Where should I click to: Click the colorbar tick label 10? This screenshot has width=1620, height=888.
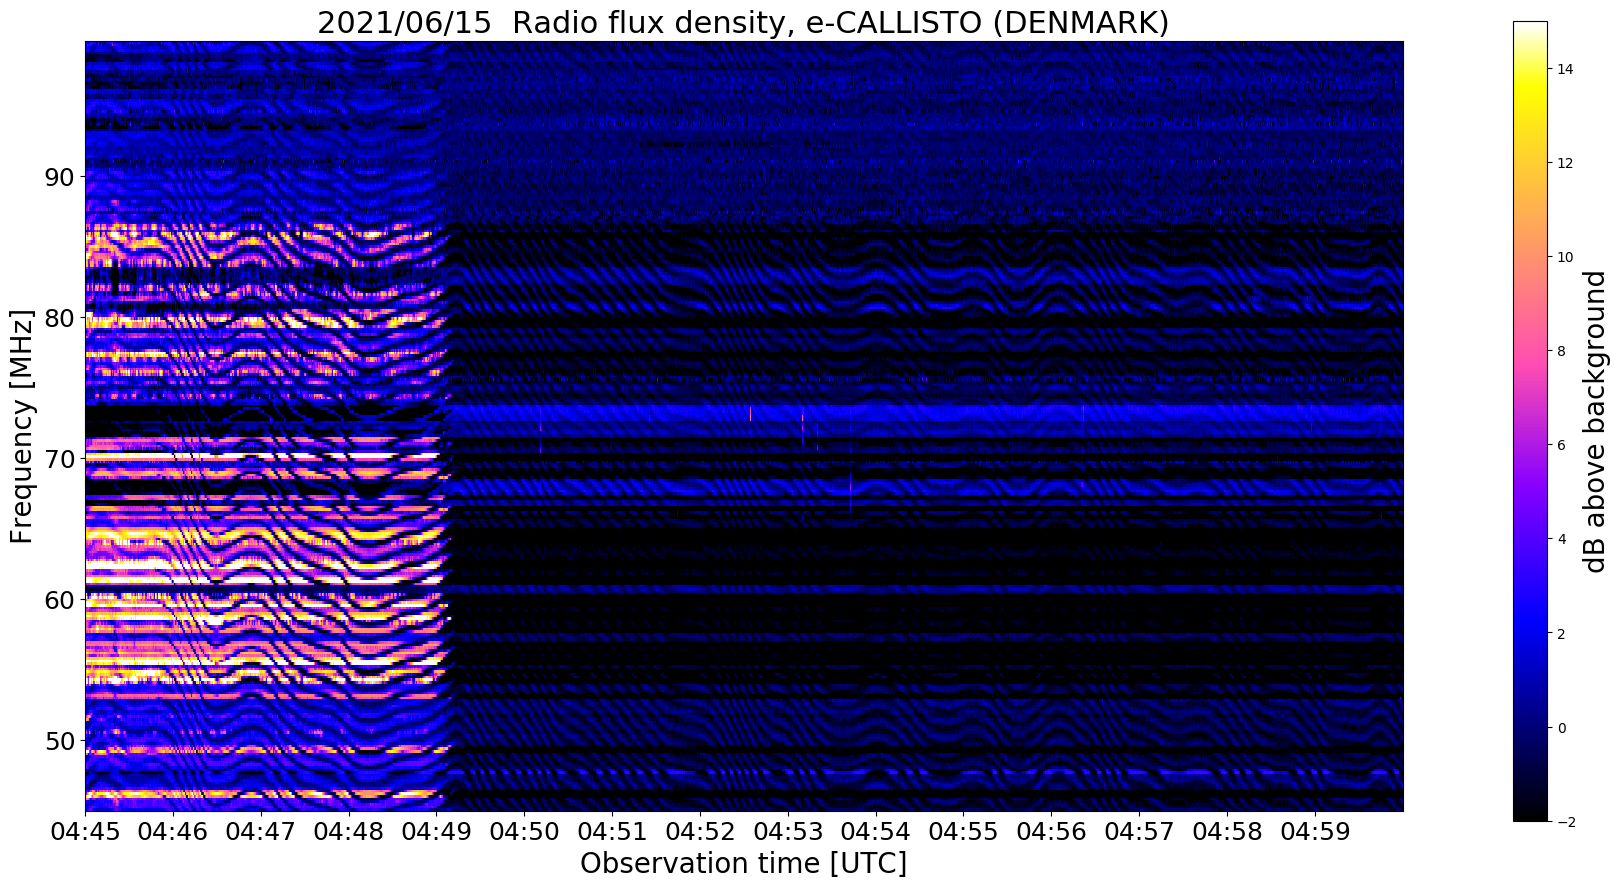[1564, 257]
